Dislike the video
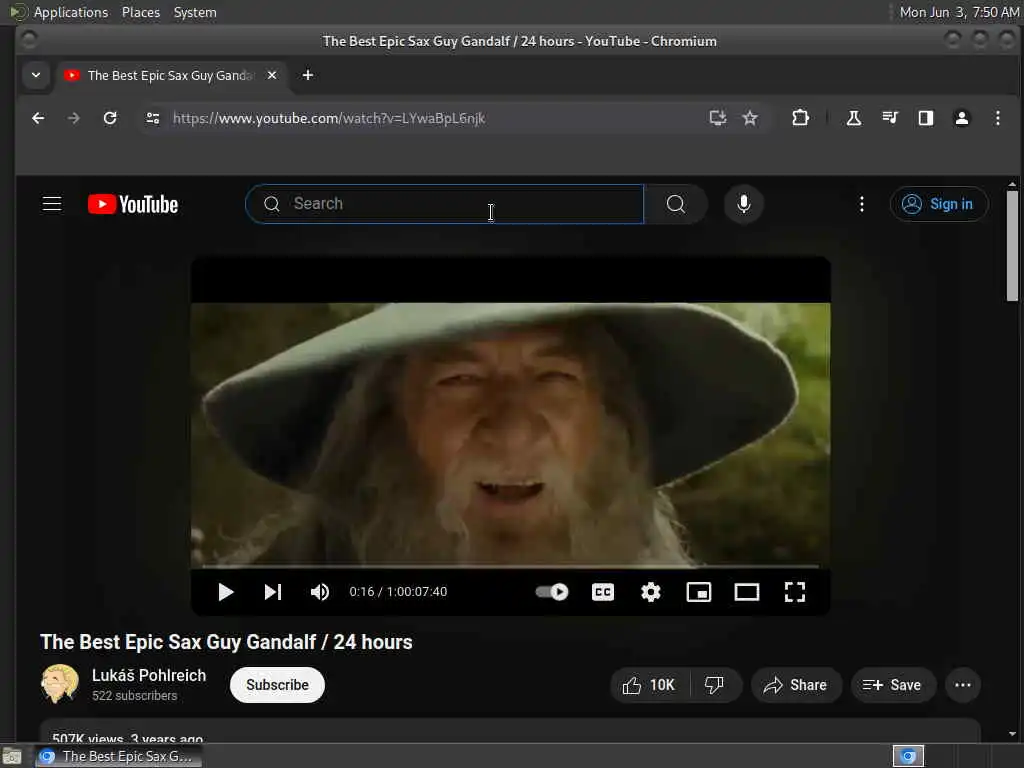 pos(715,685)
